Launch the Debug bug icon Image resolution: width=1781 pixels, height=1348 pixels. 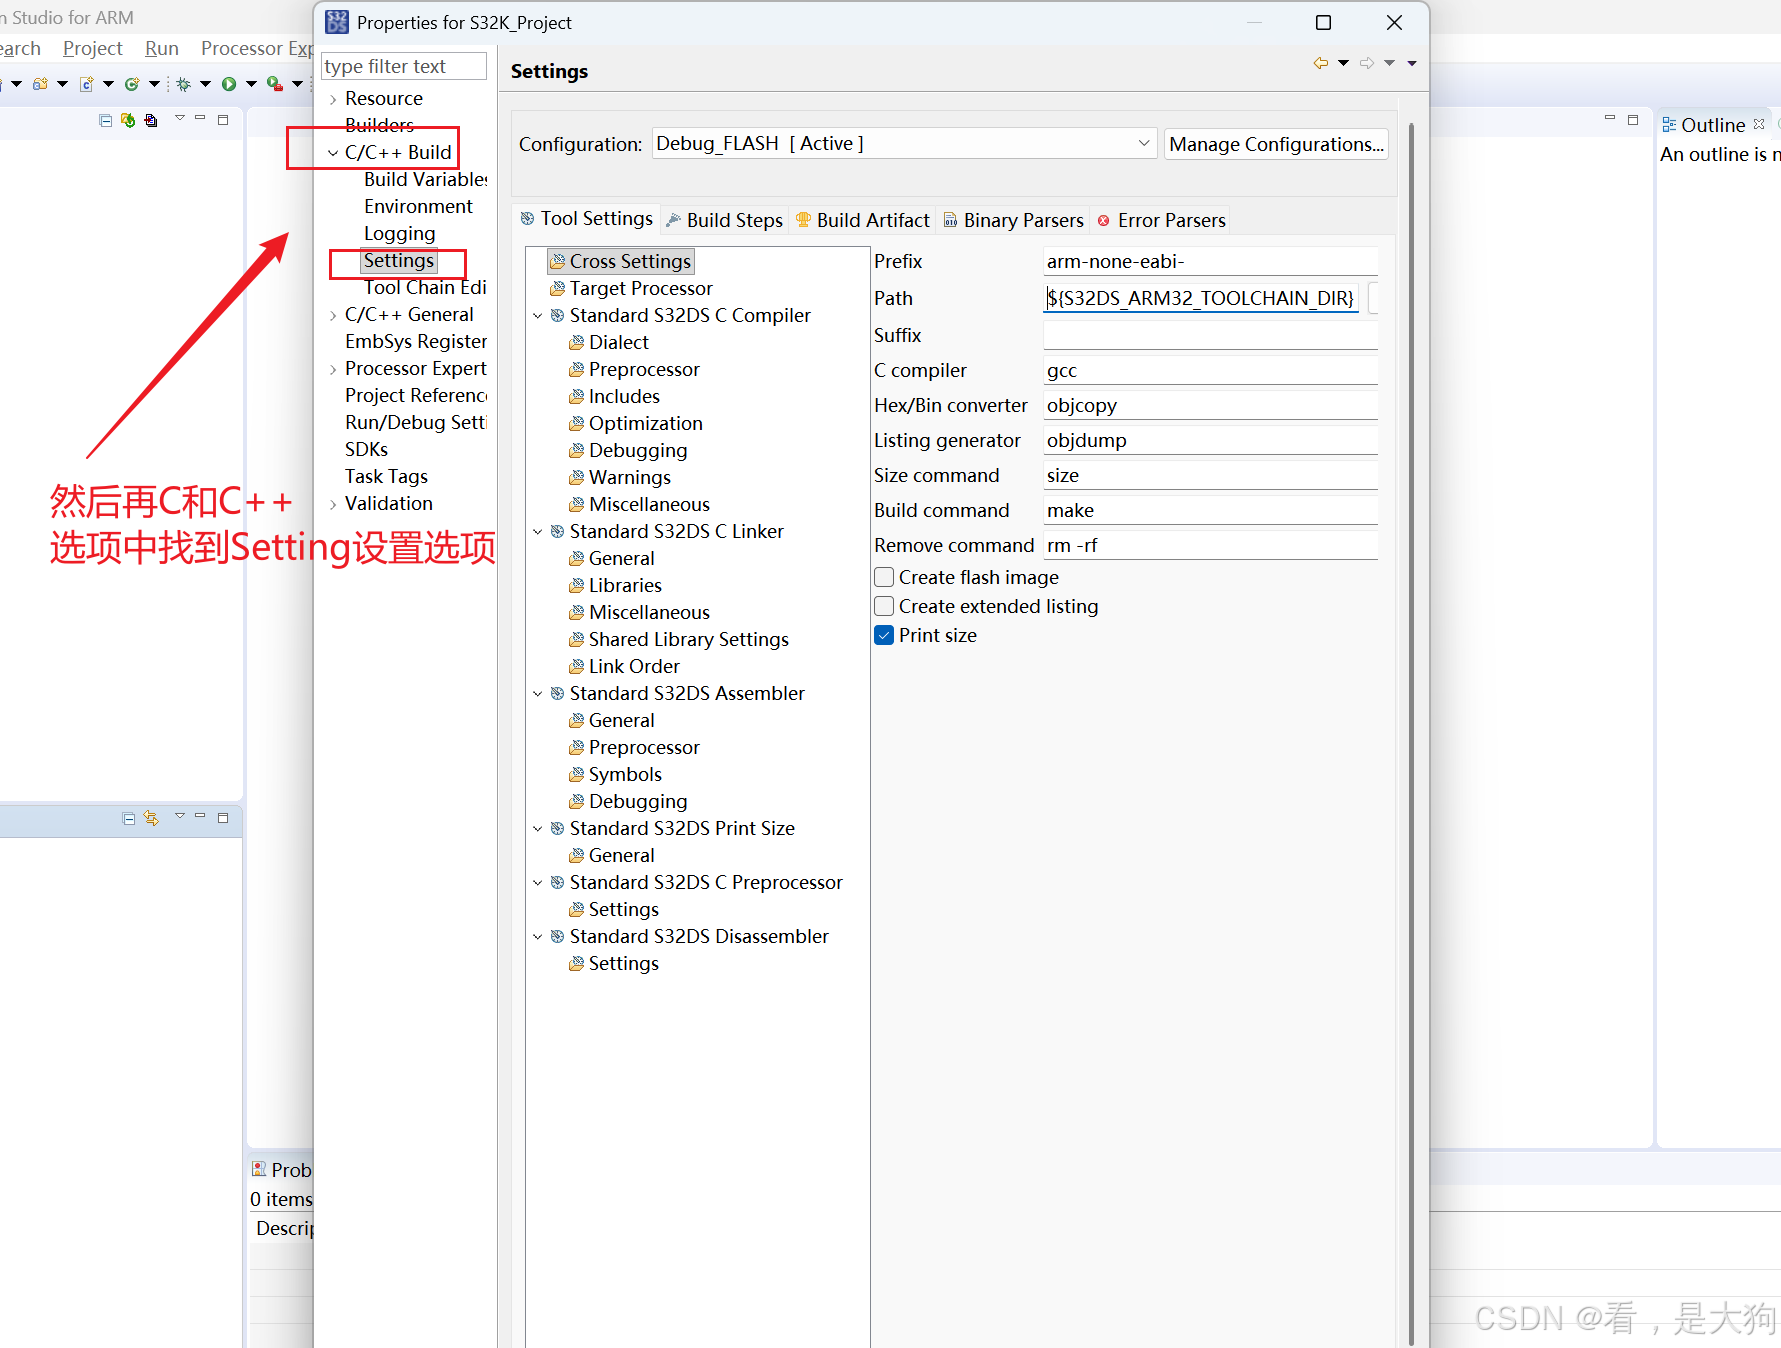tap(183, 84)
